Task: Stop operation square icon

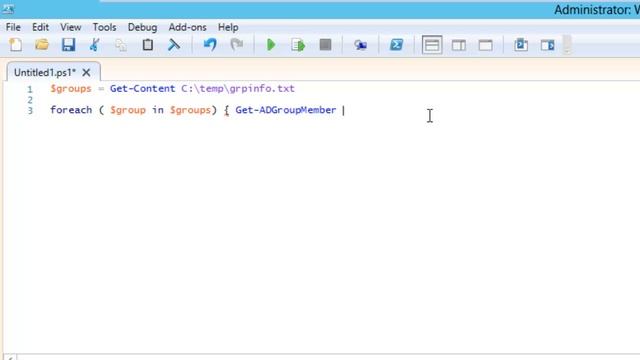Action: click(325, 44)
